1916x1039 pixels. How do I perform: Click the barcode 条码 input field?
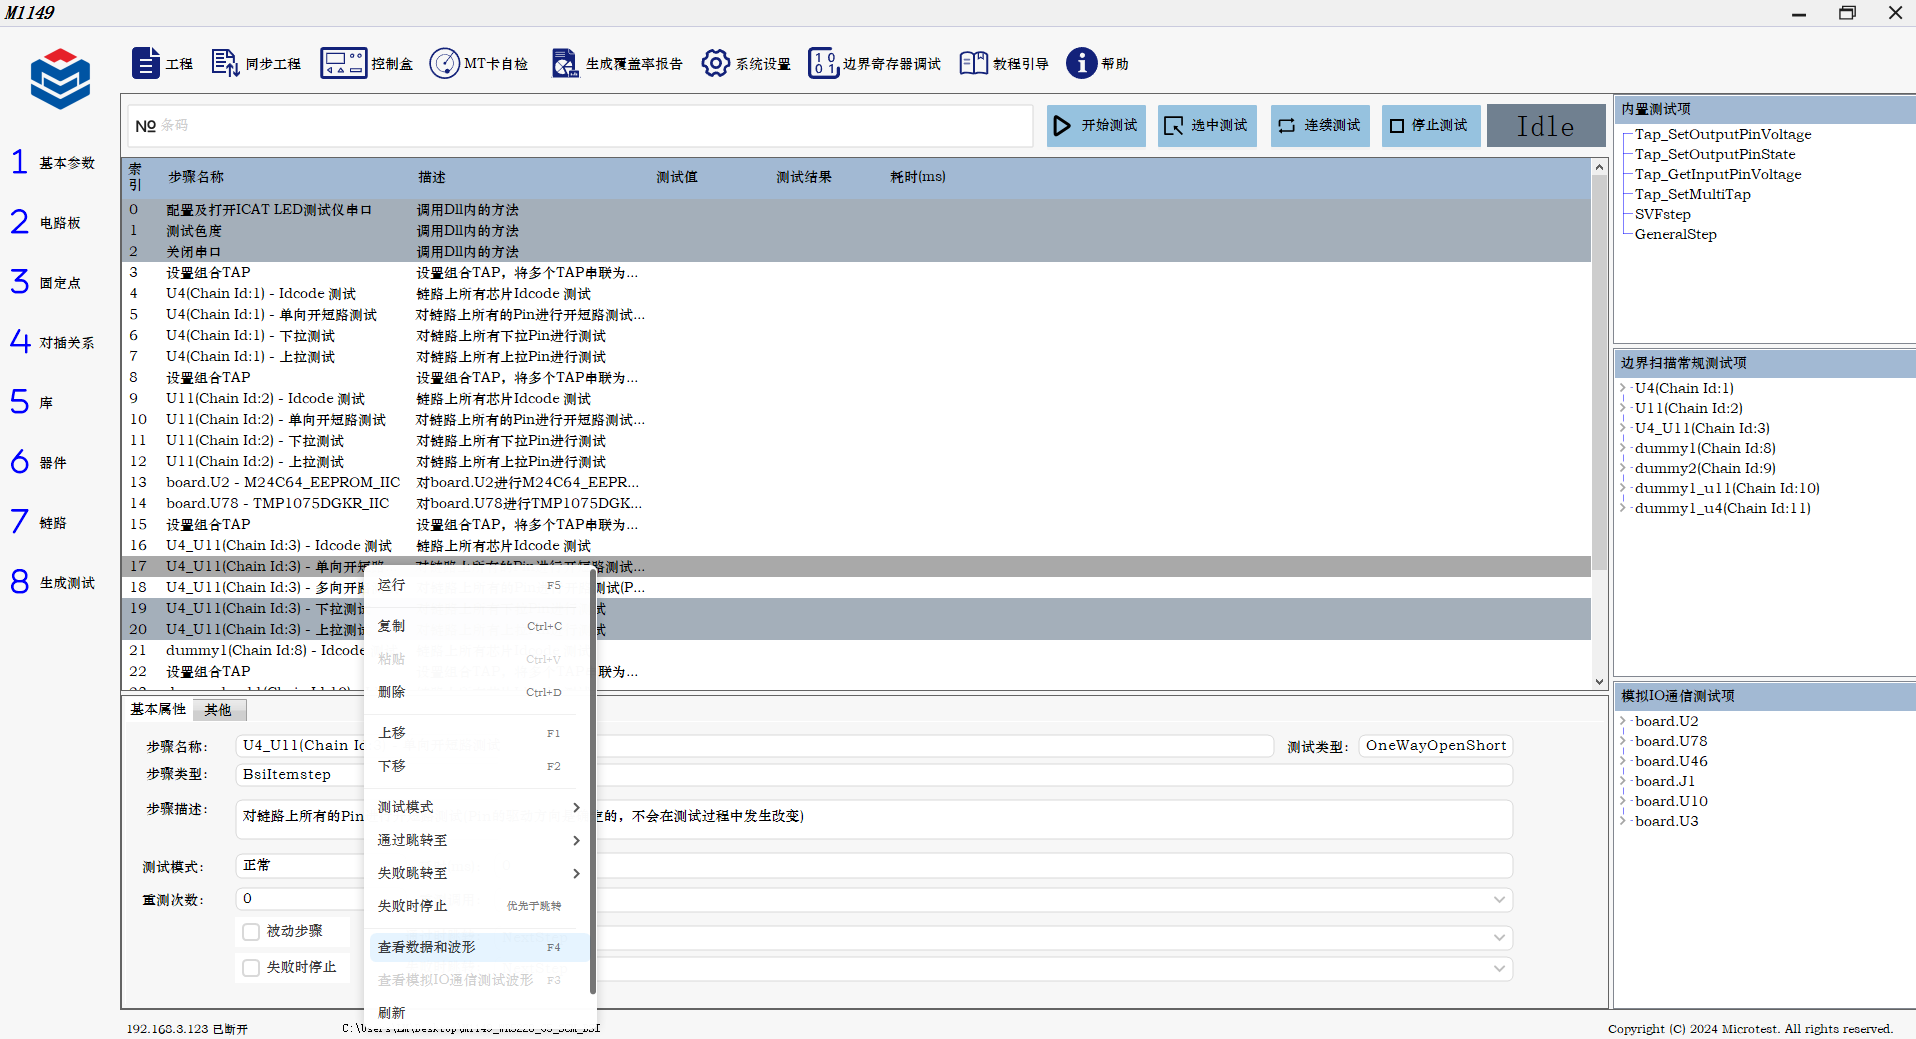pos(579,126)
